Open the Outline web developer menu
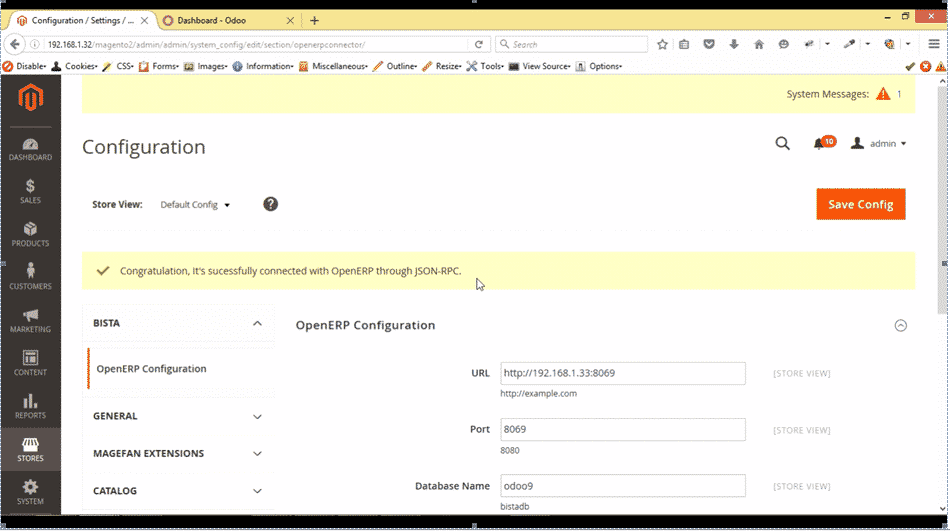 [395, 66]
